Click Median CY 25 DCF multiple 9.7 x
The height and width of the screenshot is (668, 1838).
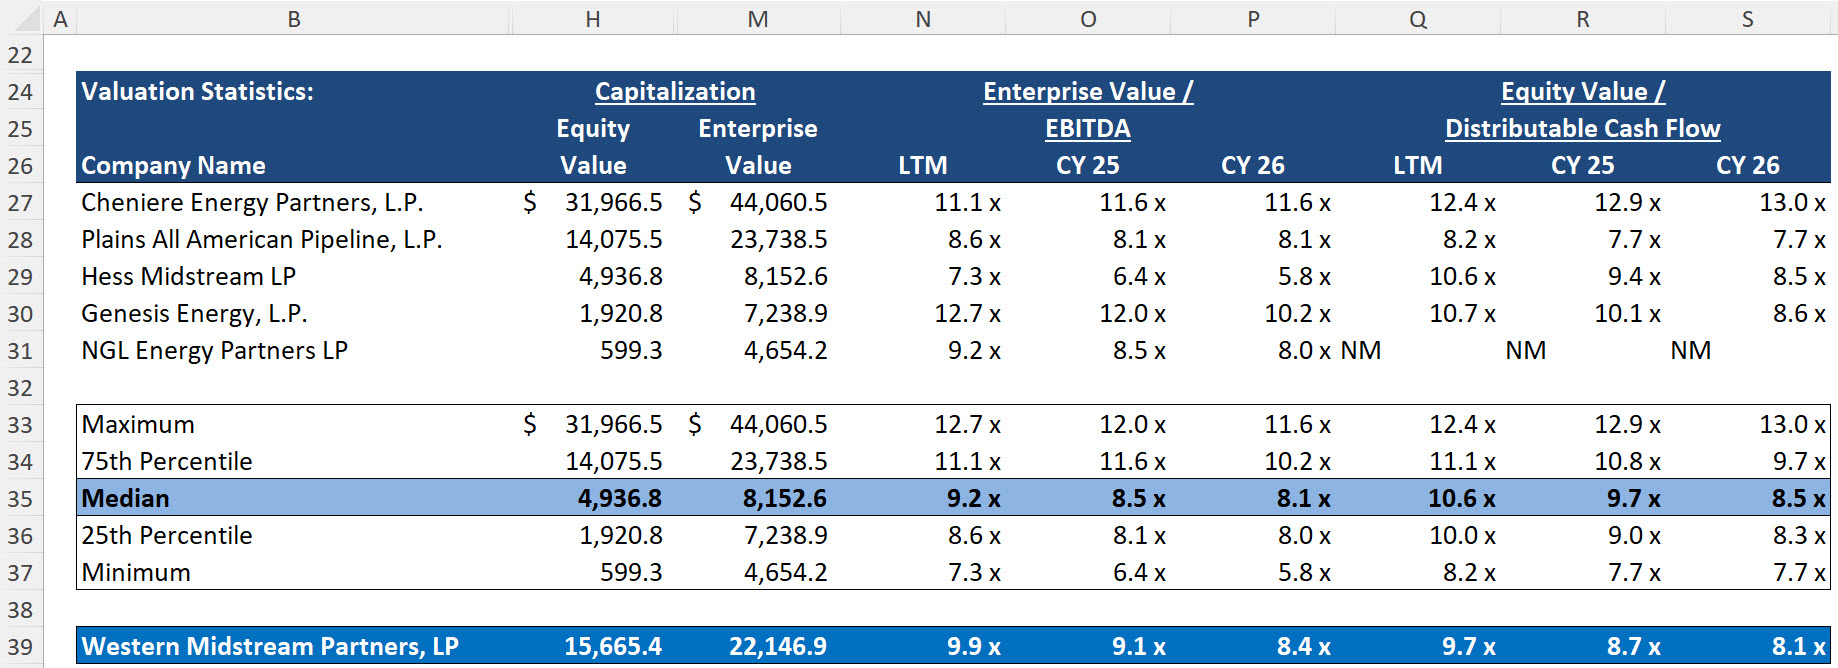pos(1634,498)
